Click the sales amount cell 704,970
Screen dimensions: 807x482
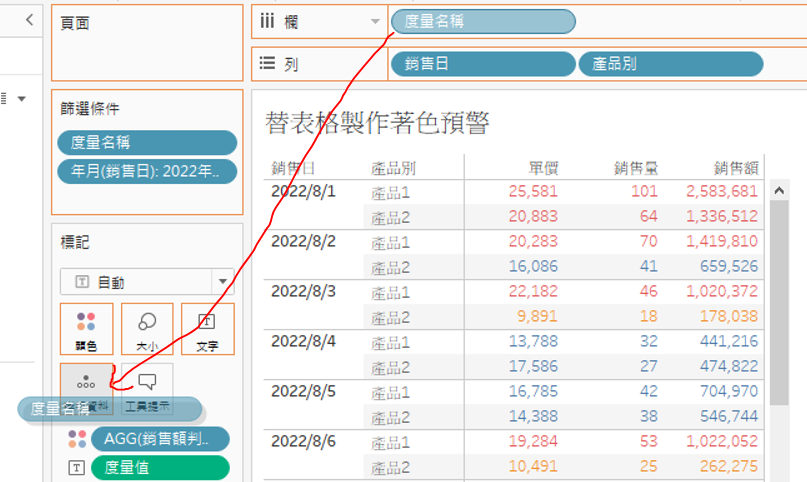pos(729,391)
